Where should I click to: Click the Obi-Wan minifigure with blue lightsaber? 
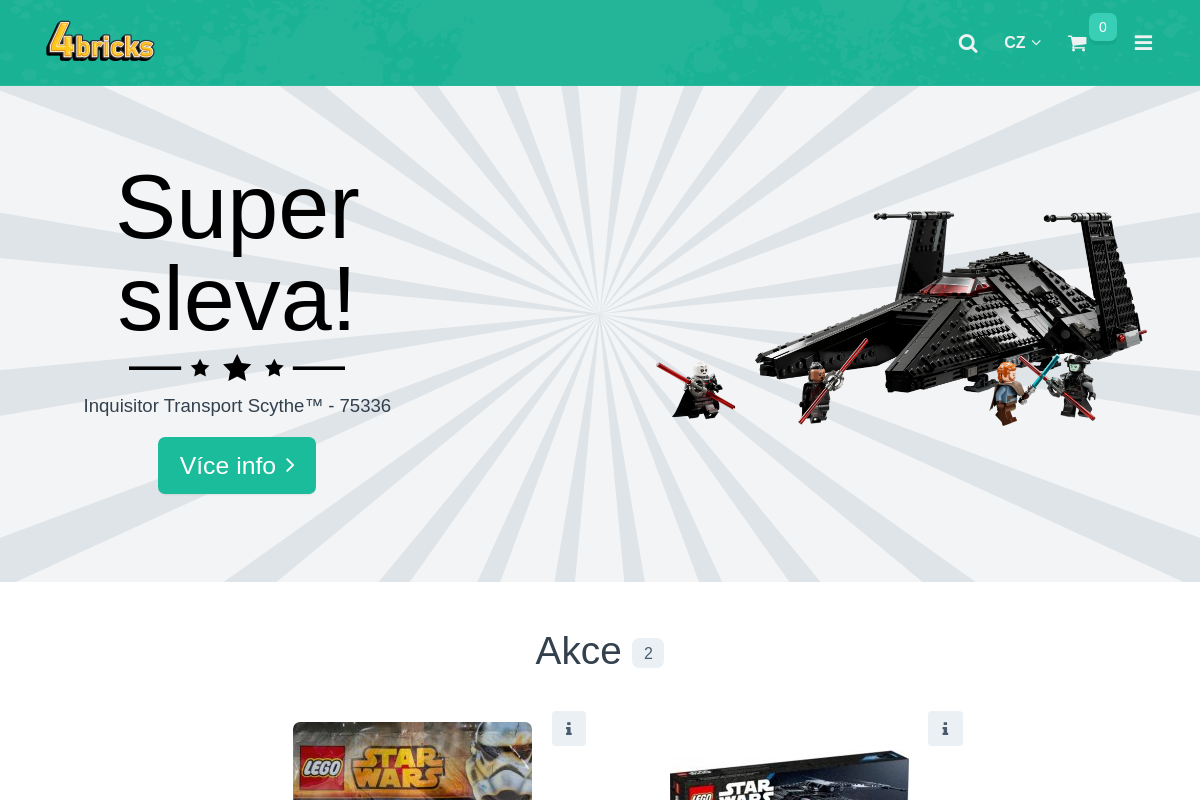coord(1008,391)
